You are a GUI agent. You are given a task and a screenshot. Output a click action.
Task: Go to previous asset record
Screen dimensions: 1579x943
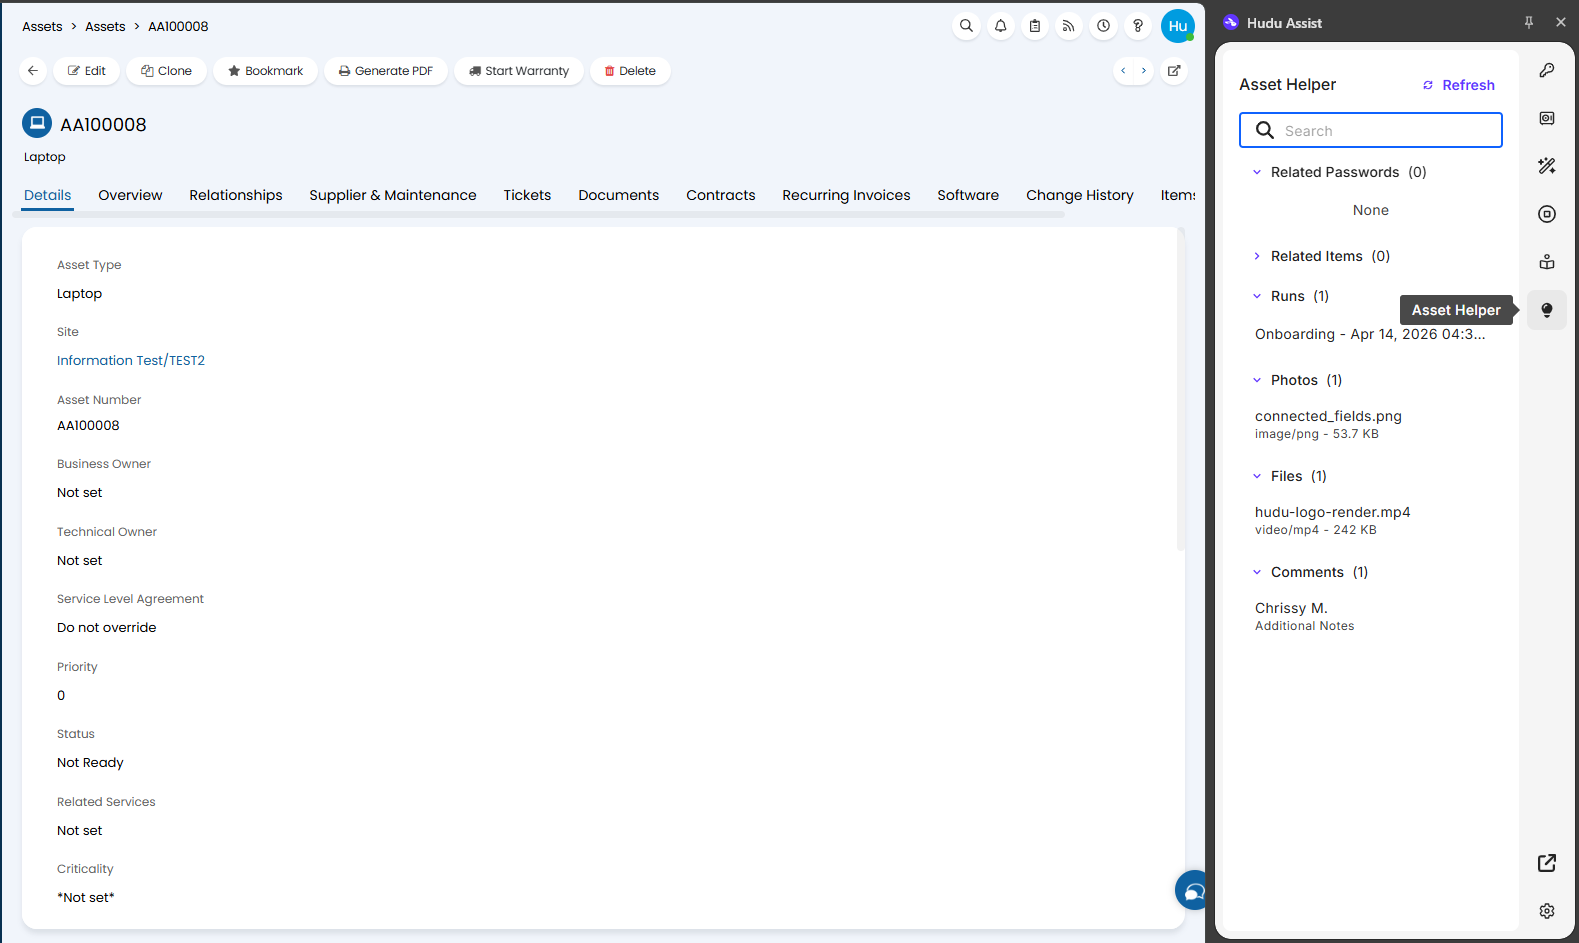pos(1123,71)
